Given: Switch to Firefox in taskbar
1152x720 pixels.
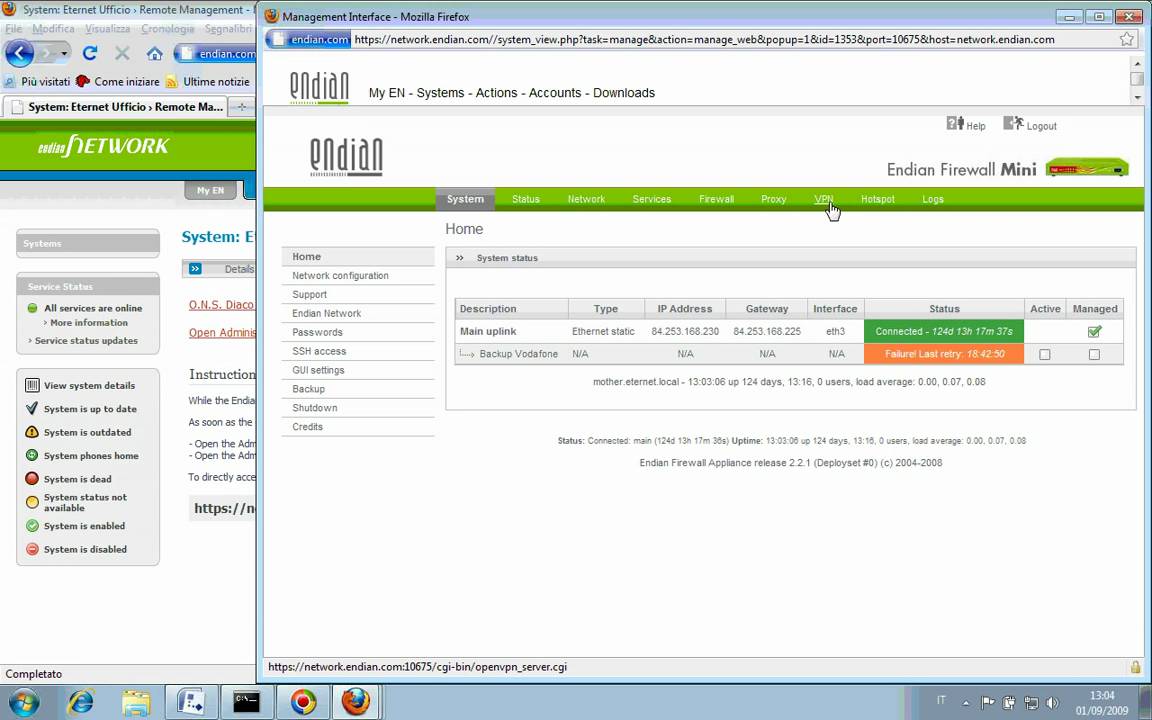Looking at the screenshot, I should click(x=356, y=702).
